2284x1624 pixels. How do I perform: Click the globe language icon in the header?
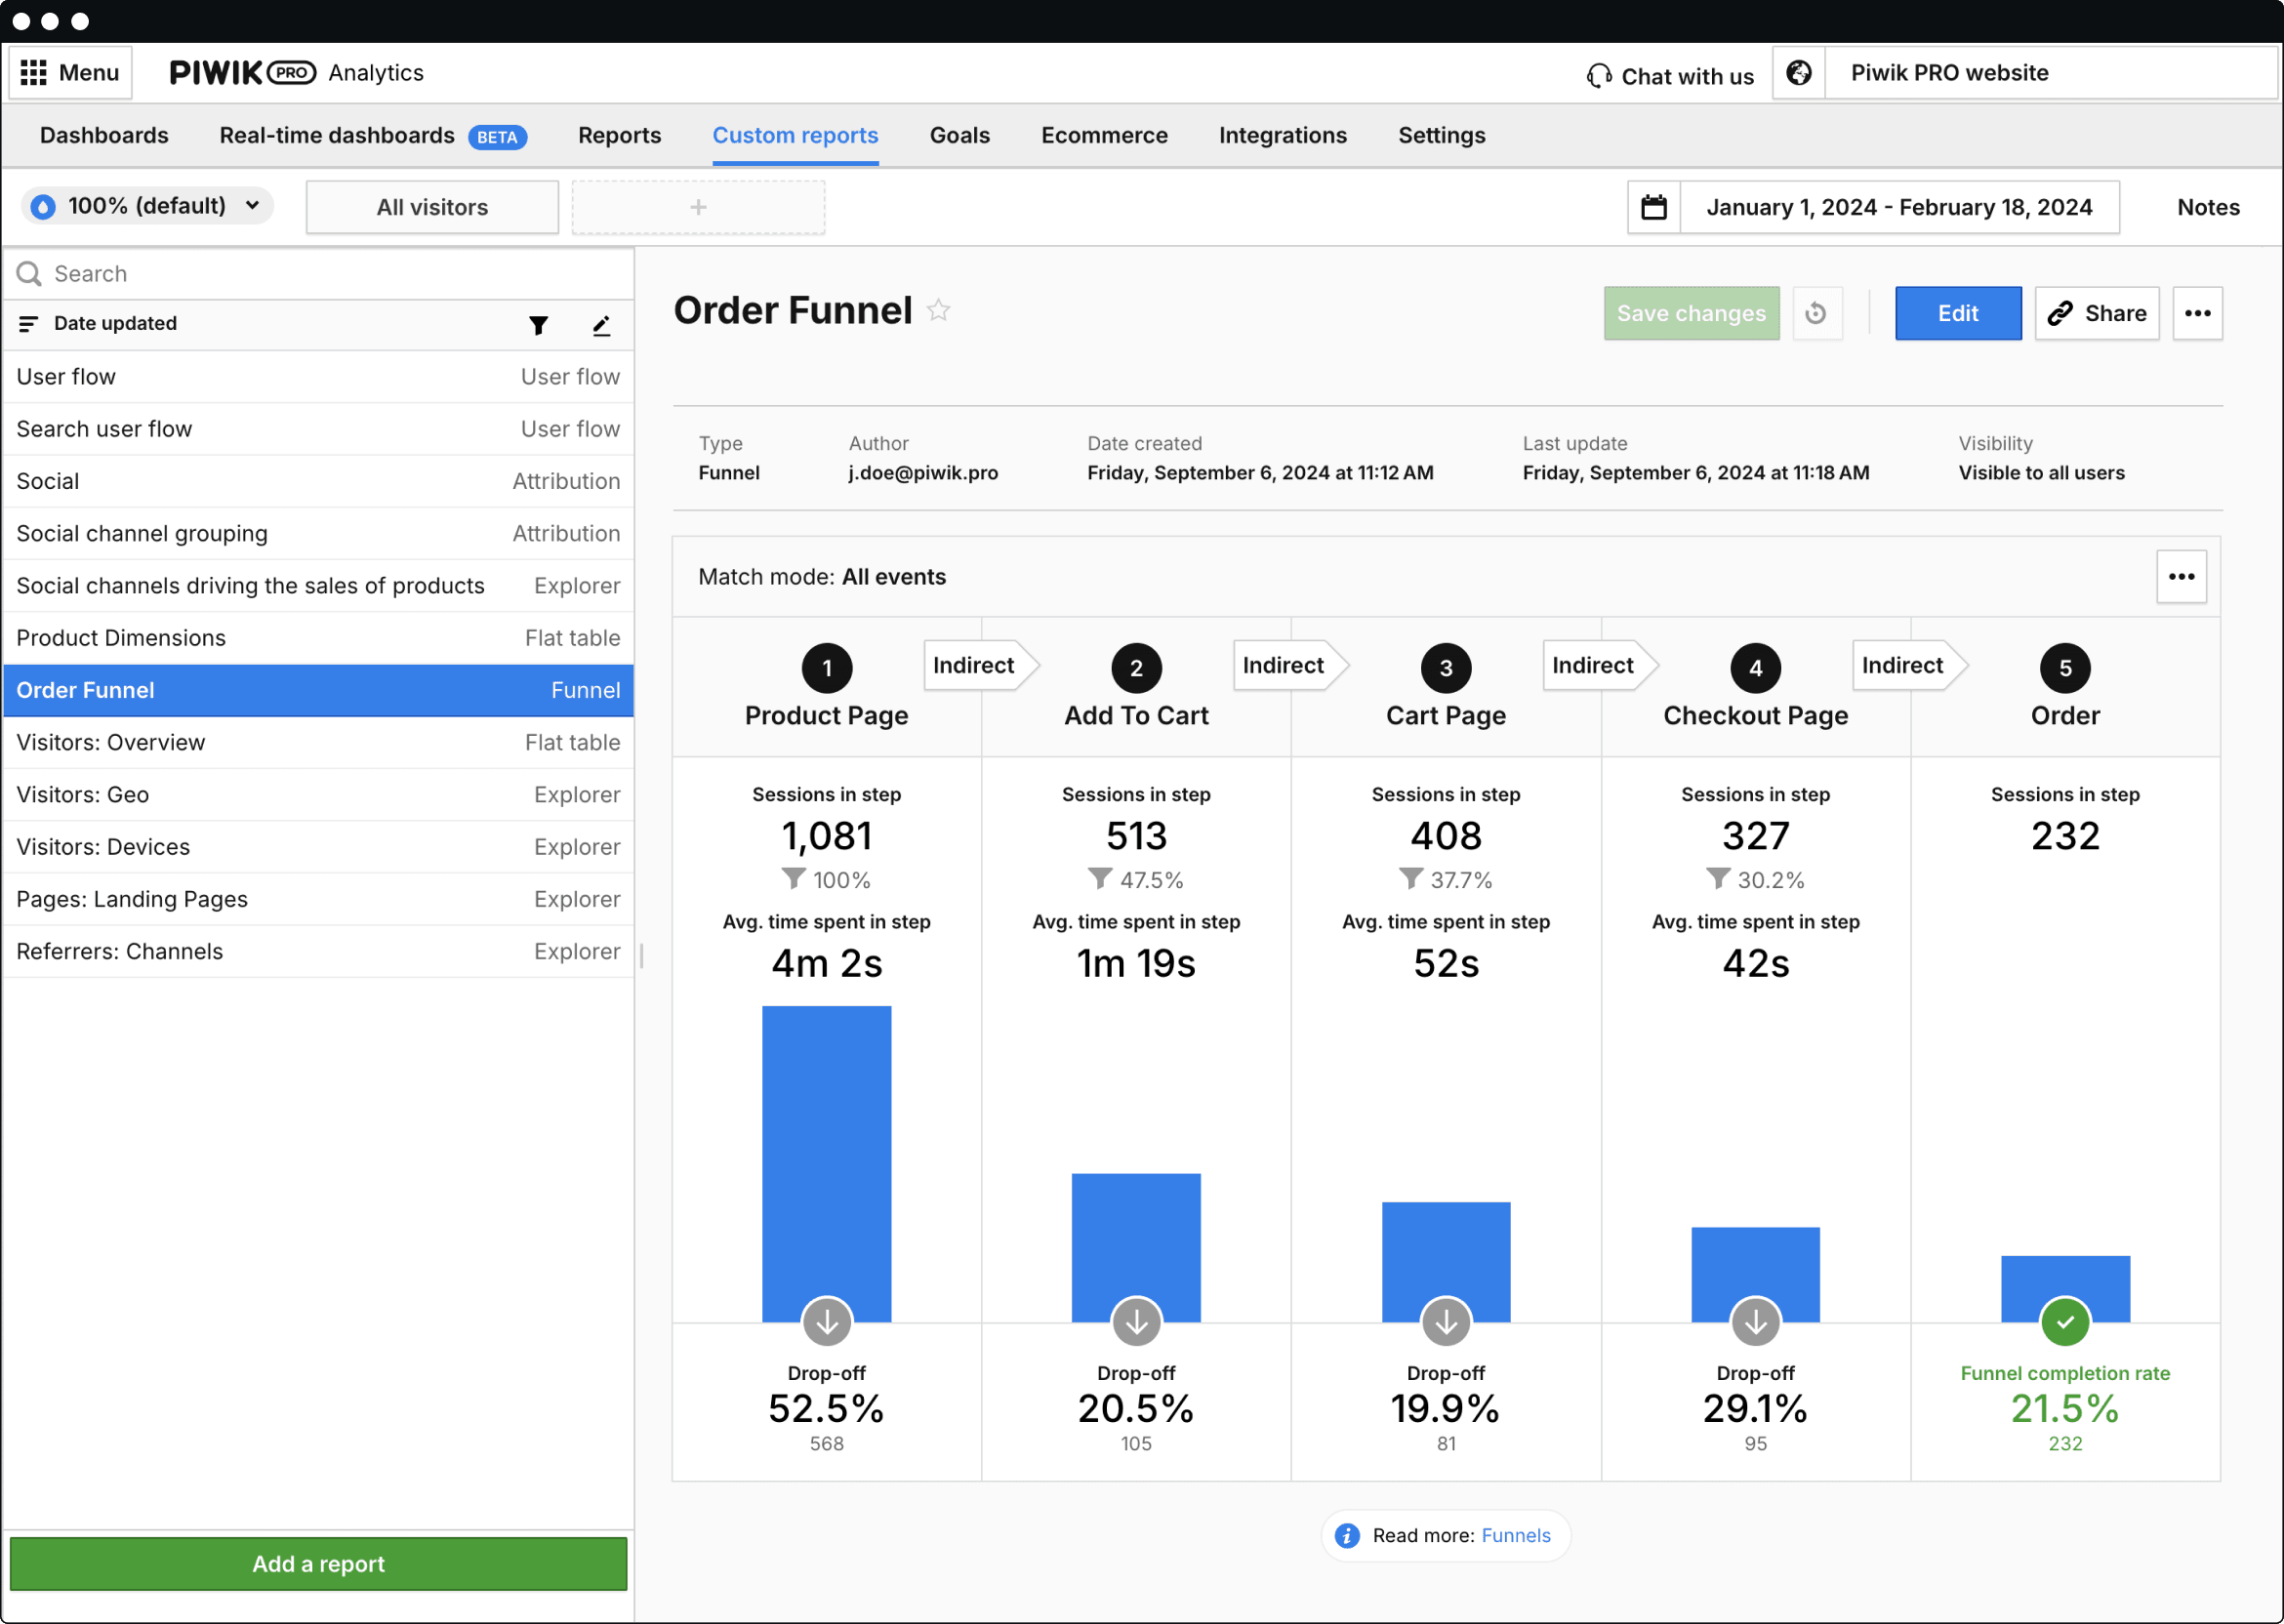(1799, 72)
